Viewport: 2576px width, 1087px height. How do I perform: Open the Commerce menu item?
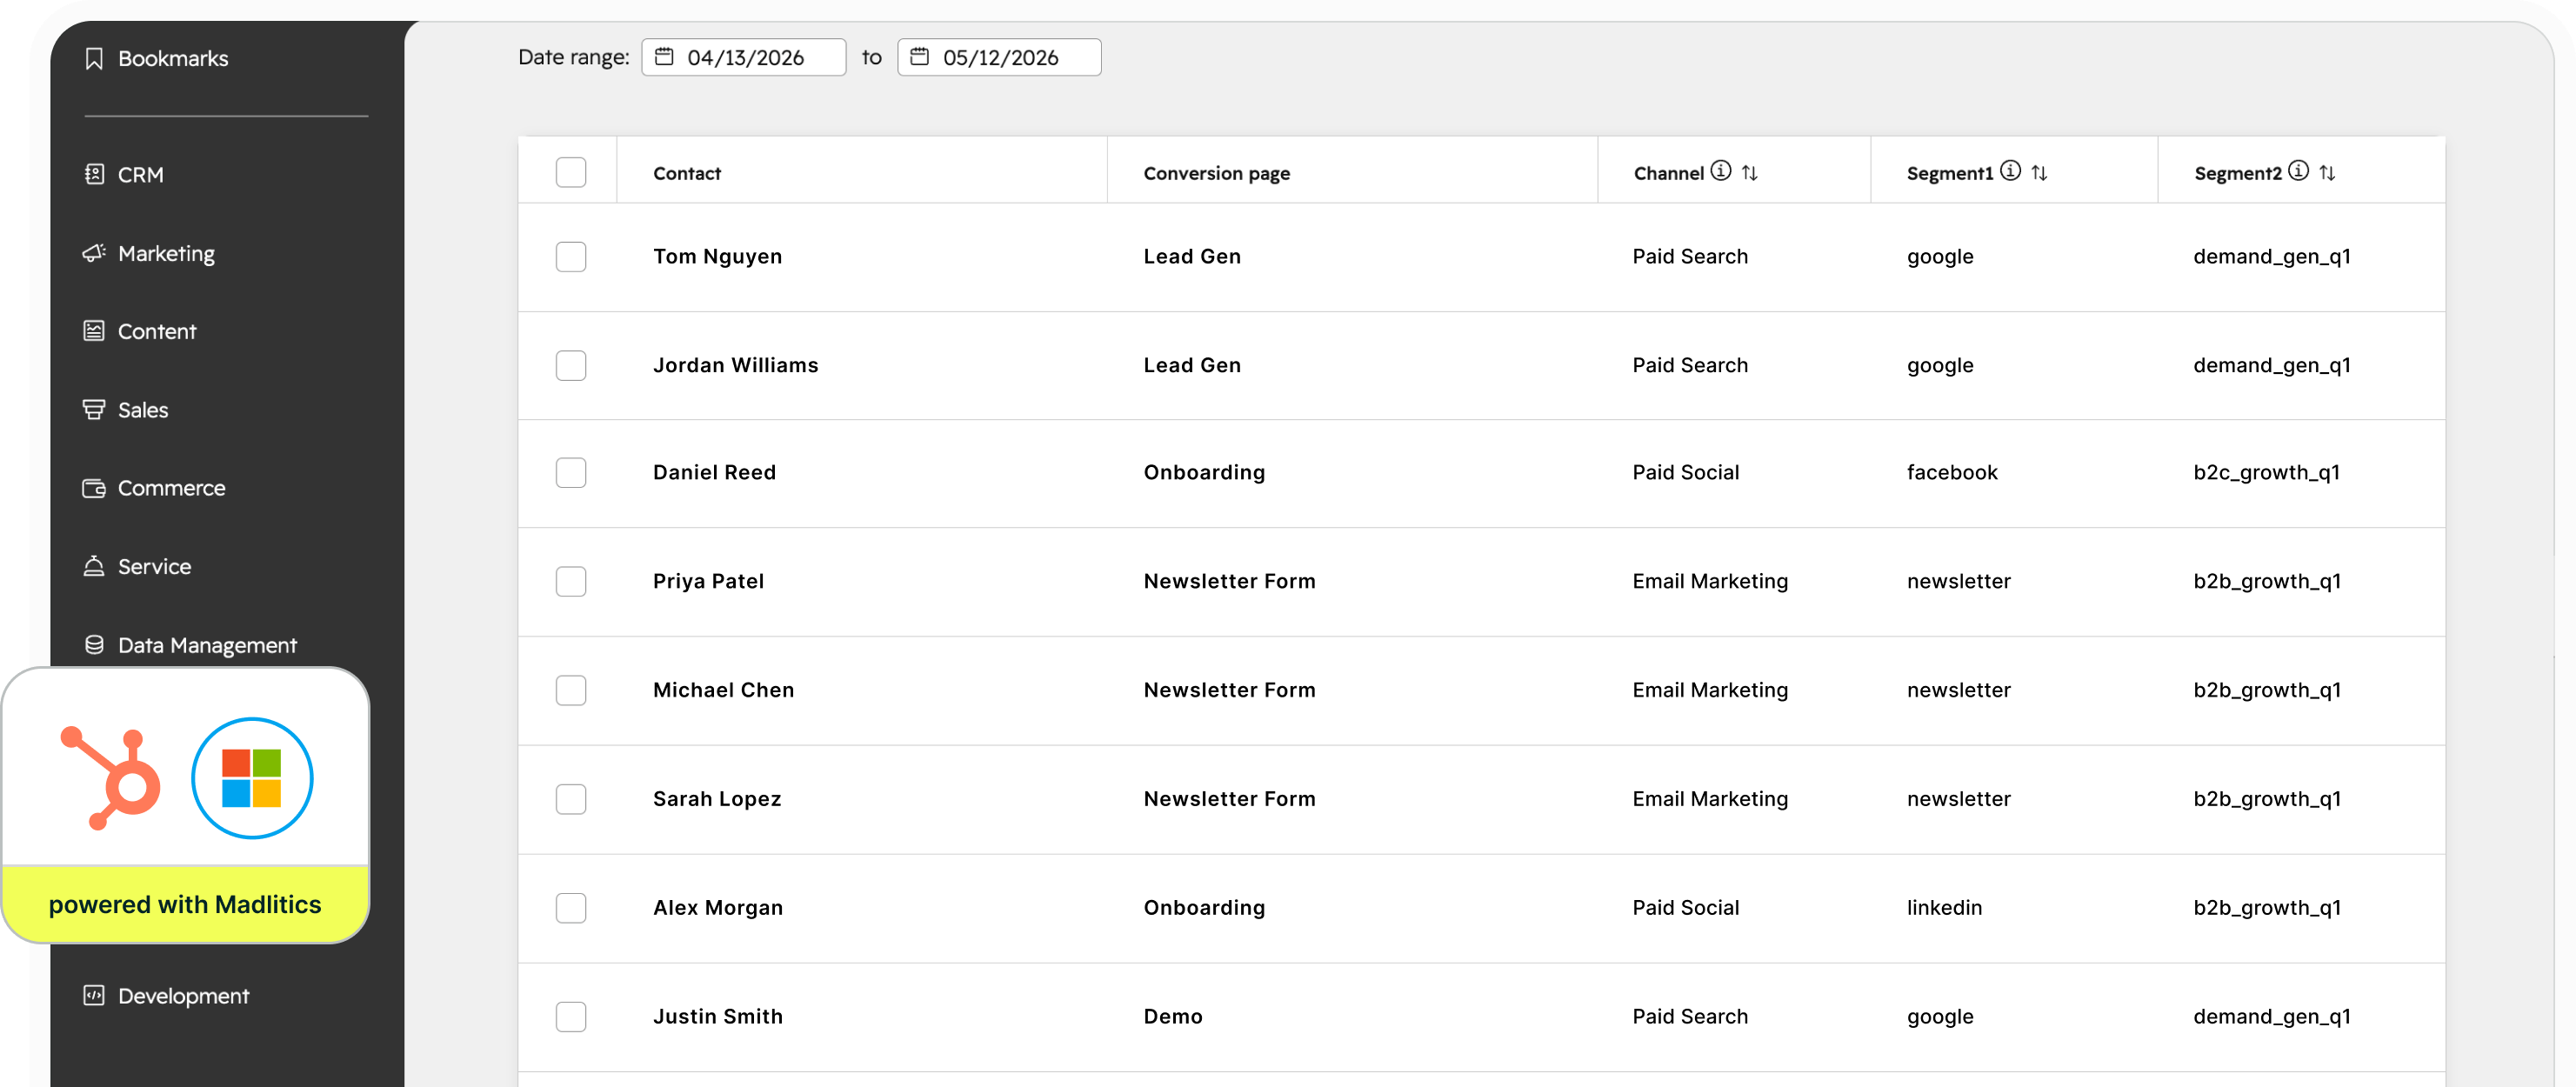[x=172, y=488]
